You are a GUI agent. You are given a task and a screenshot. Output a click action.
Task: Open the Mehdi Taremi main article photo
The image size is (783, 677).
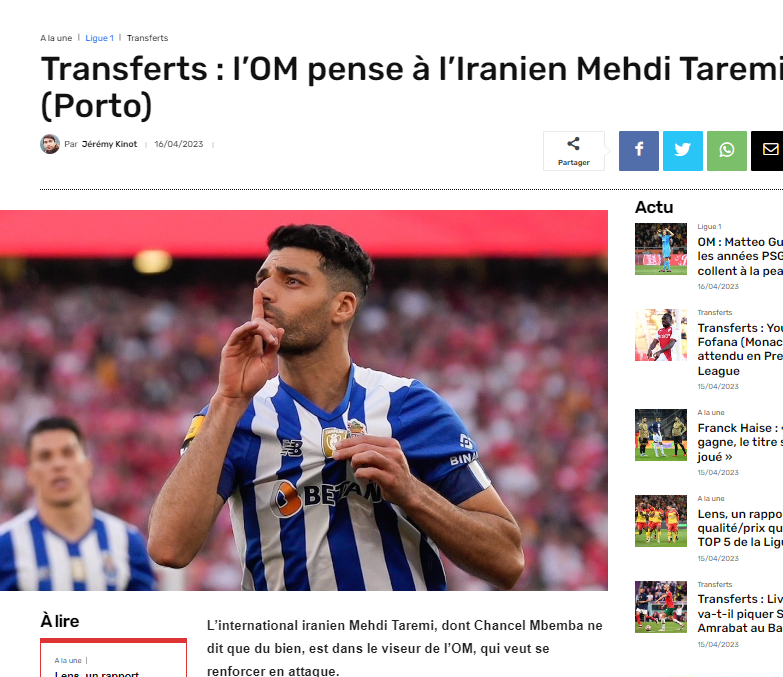coord(304,400)
